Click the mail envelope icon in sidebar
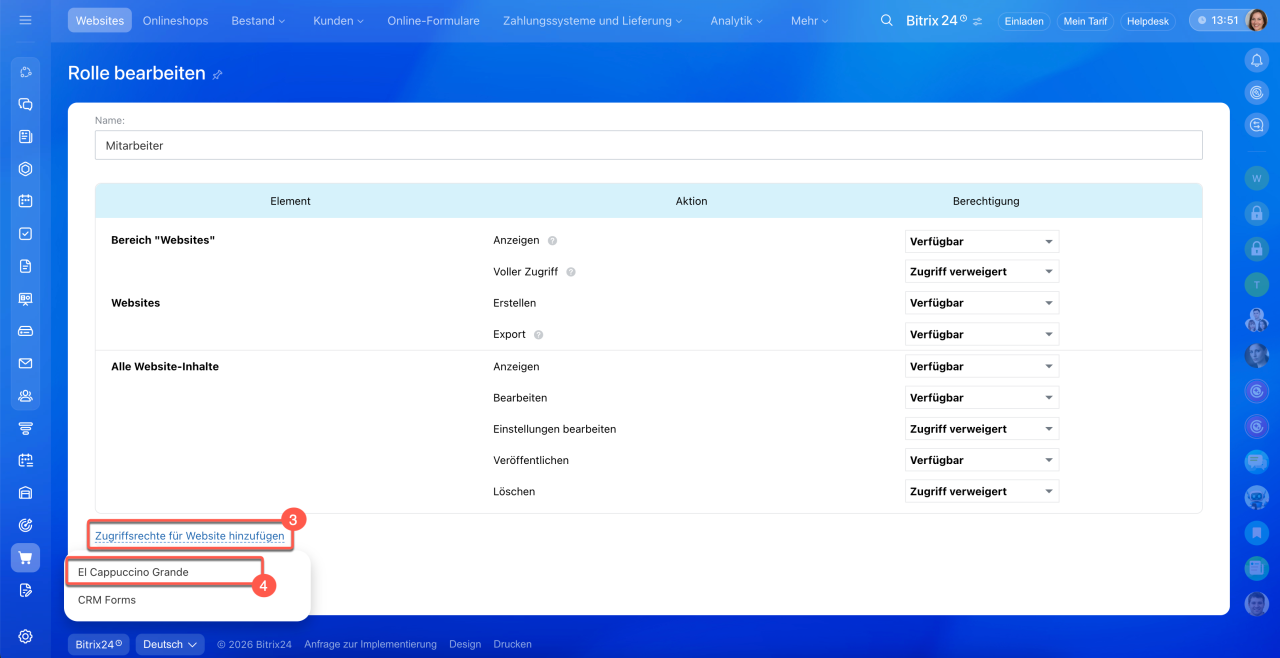Screen dimensions: 1280x658 (26, 363)
